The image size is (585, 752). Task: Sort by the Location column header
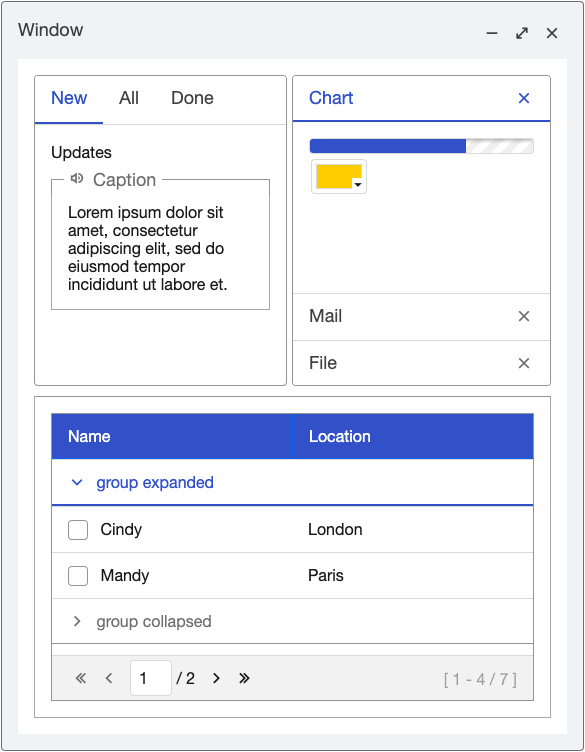tap(413, 436)
